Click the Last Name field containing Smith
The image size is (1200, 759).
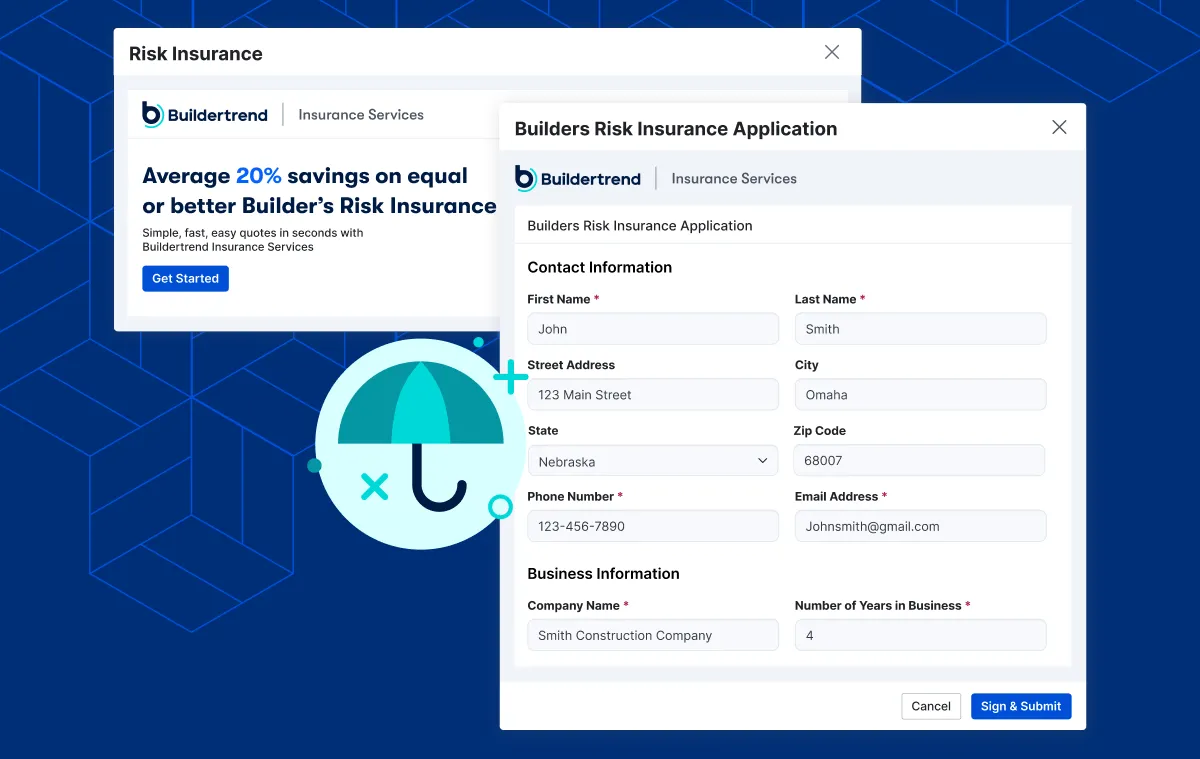tap(921, 329)
